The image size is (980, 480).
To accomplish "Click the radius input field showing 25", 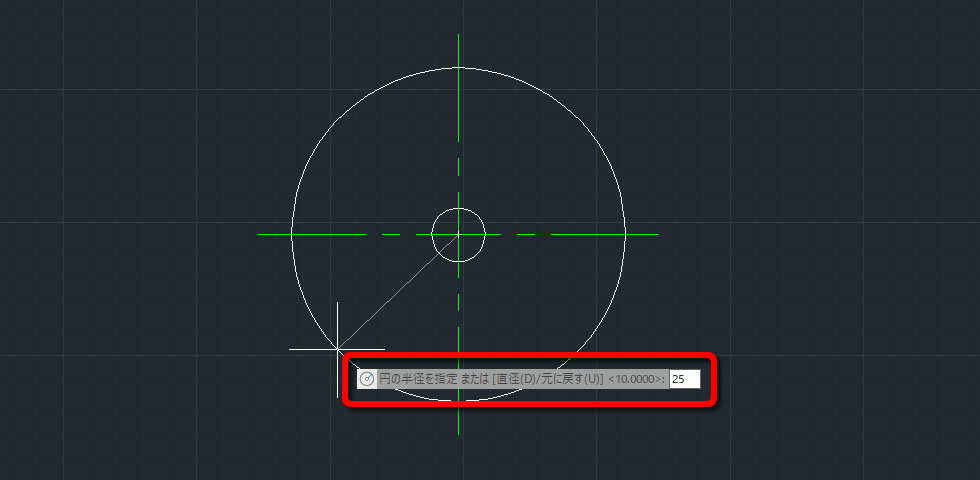I will [685, 379].
